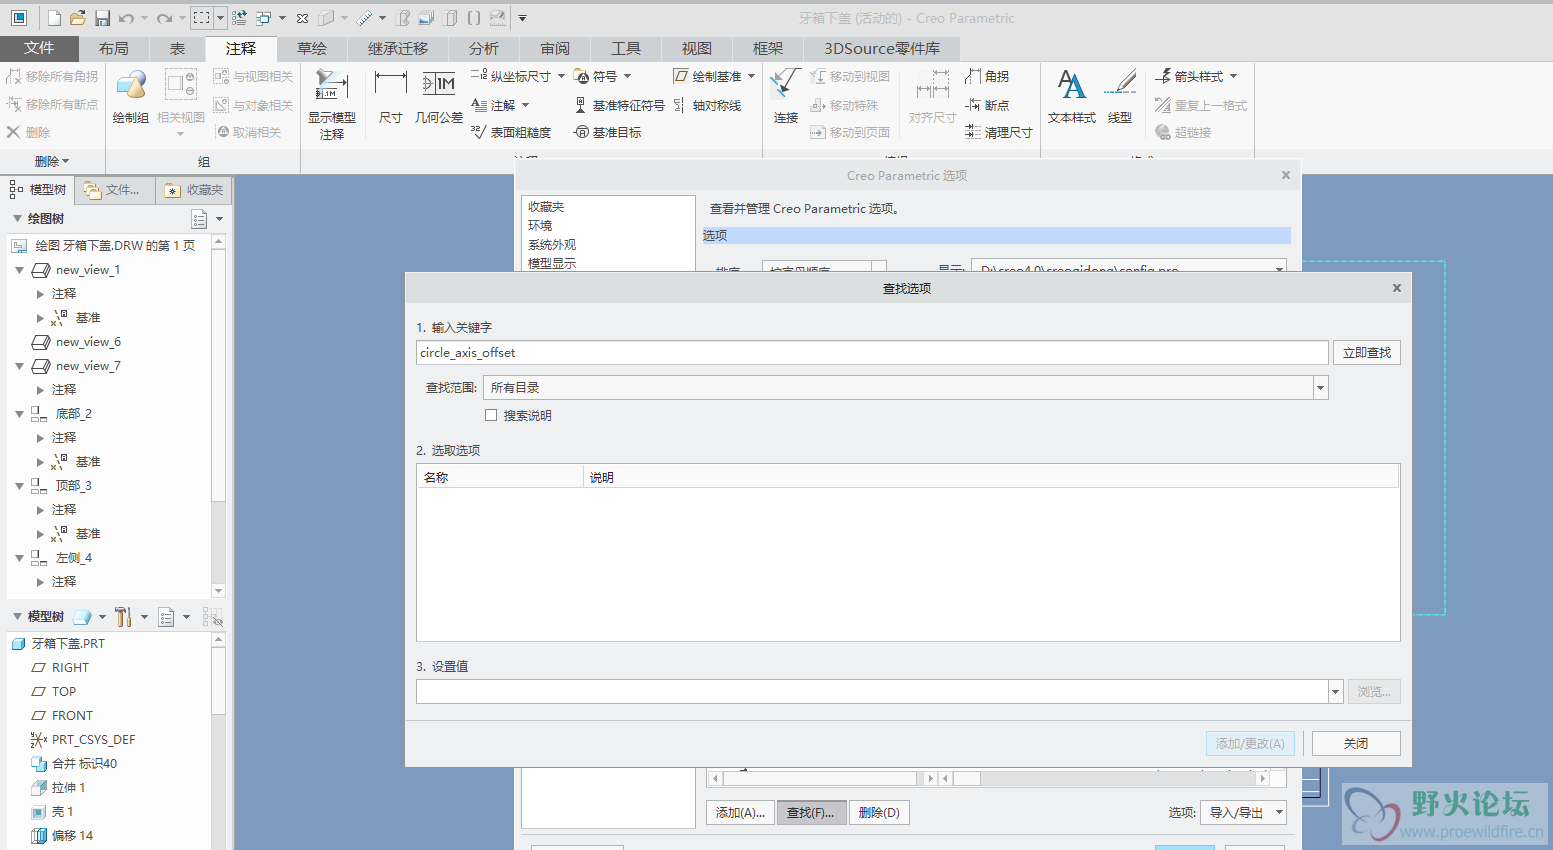Open the Note (注解) dropdown arrow

[x=525, y=105]
